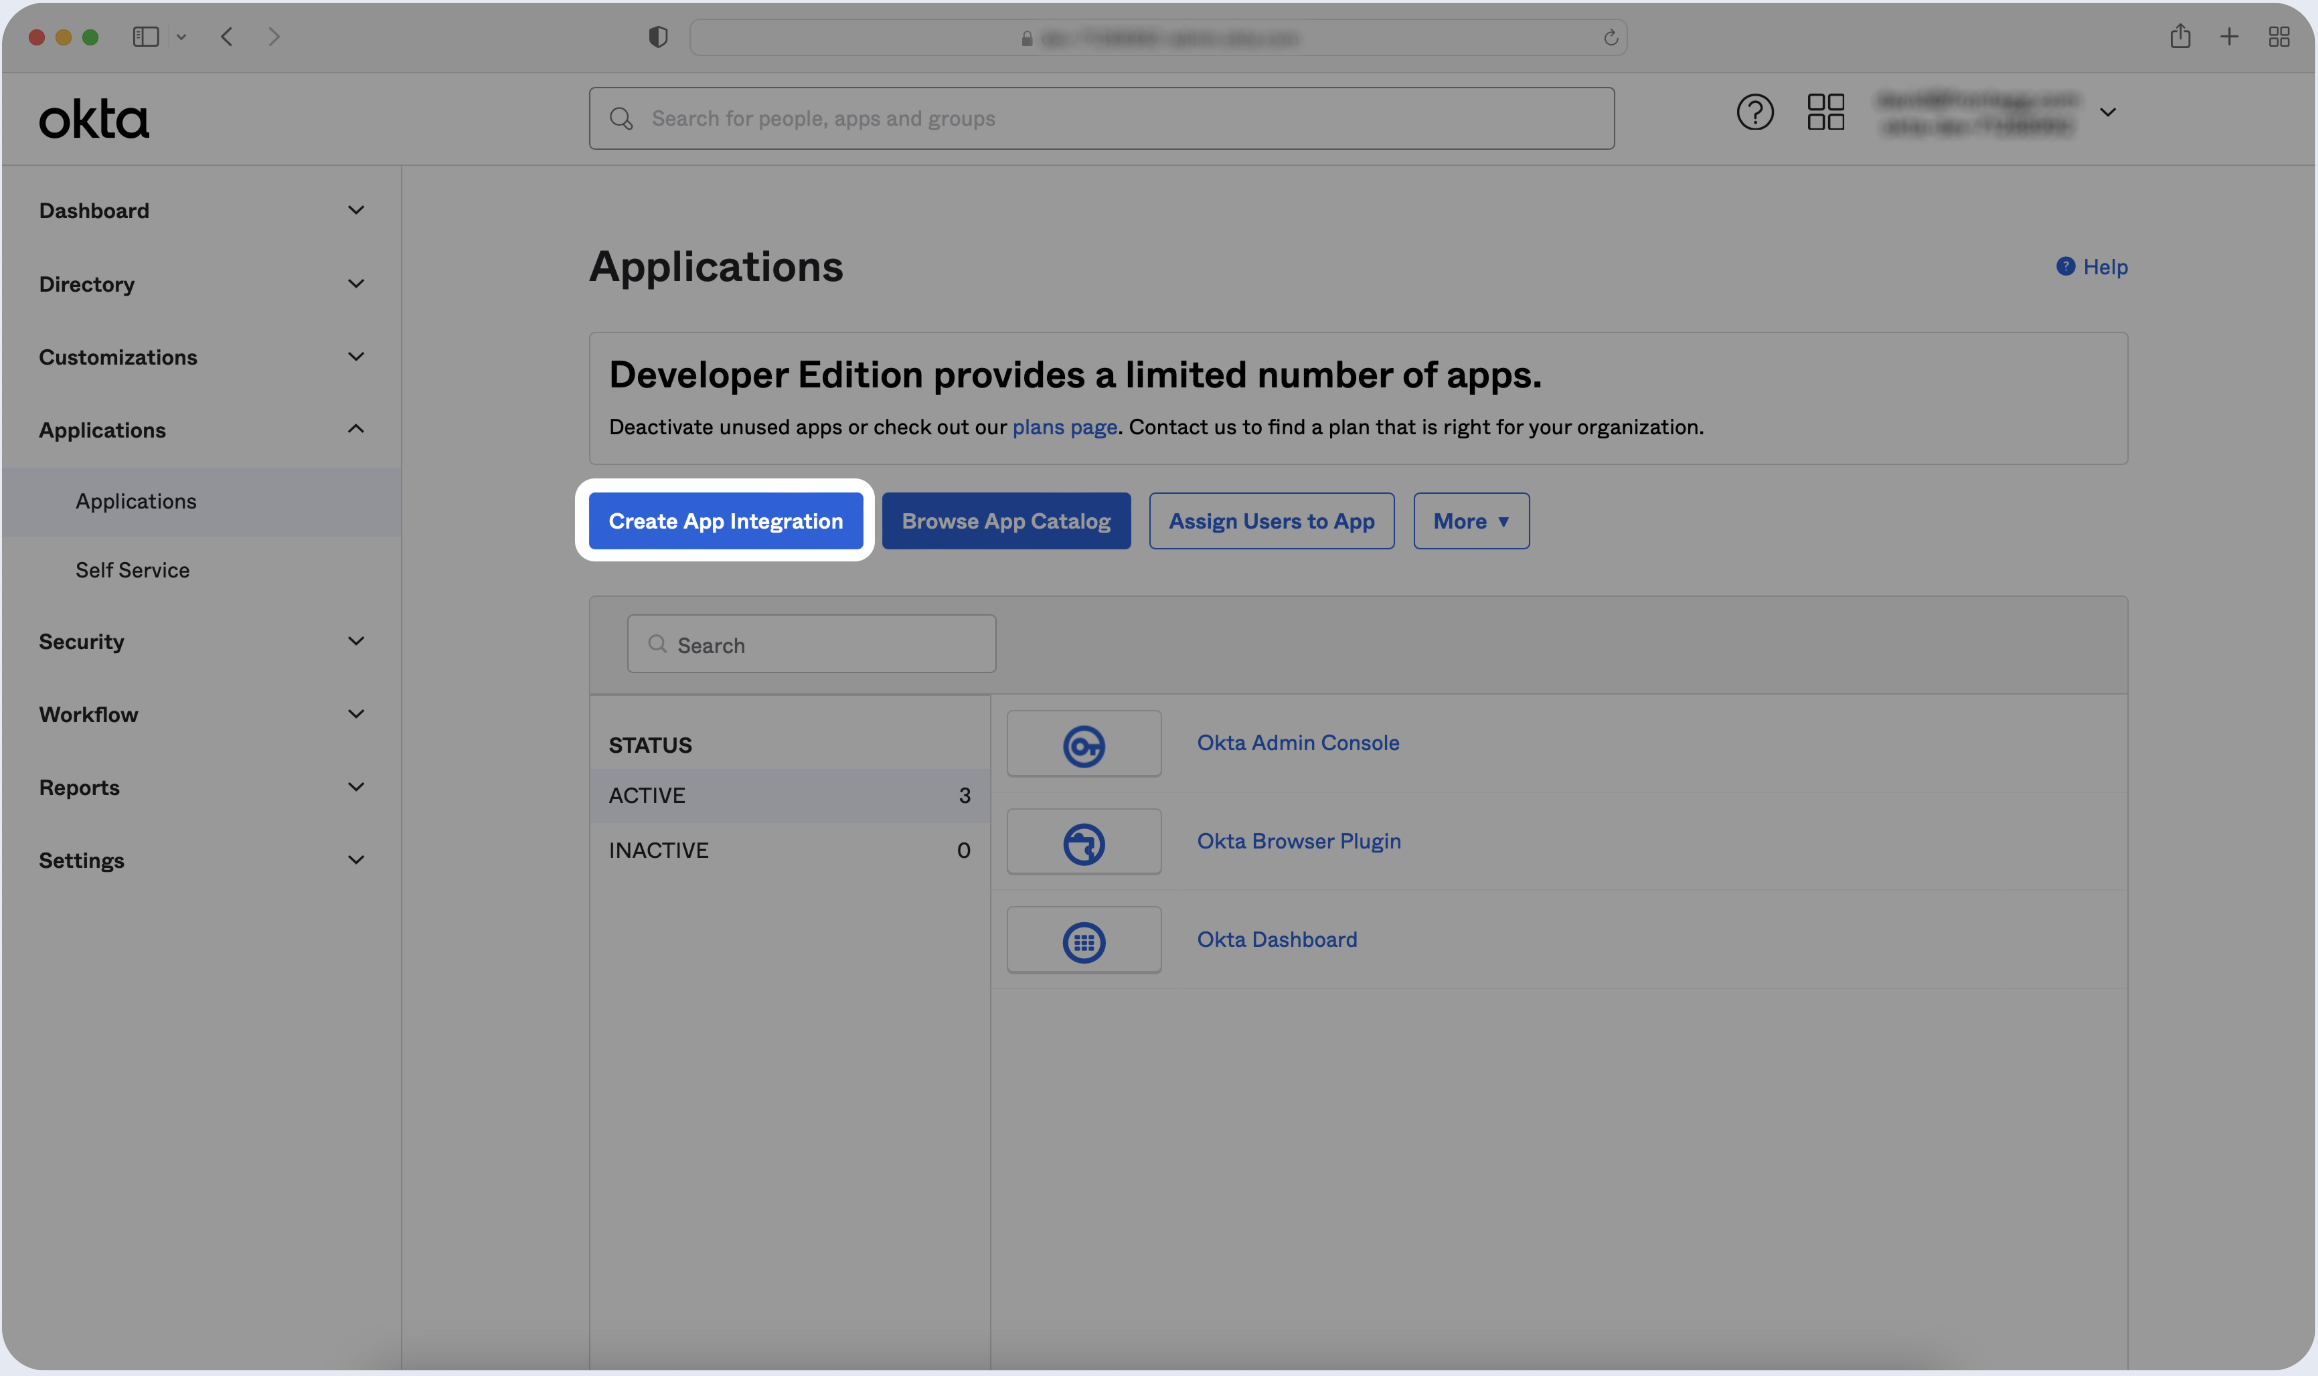Click Browse App Catalog button
This screenshot has width=2318, height=1376.
pyautogui.click(x=1005, y=521)
